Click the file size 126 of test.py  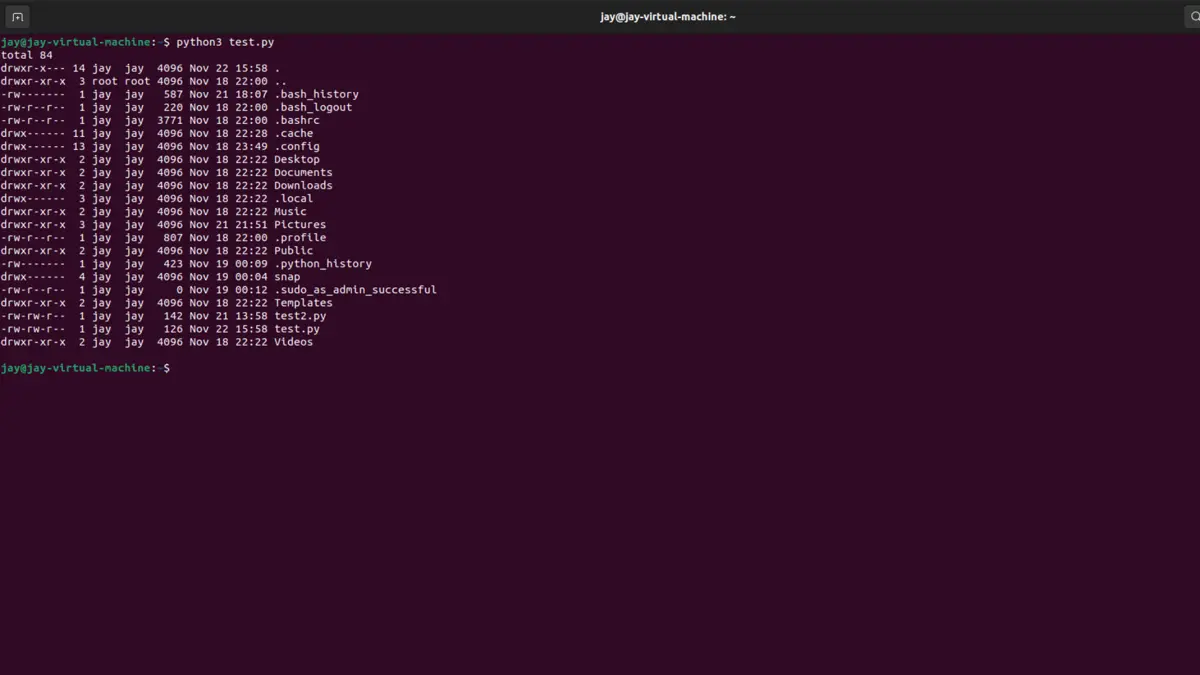[173, 328]
